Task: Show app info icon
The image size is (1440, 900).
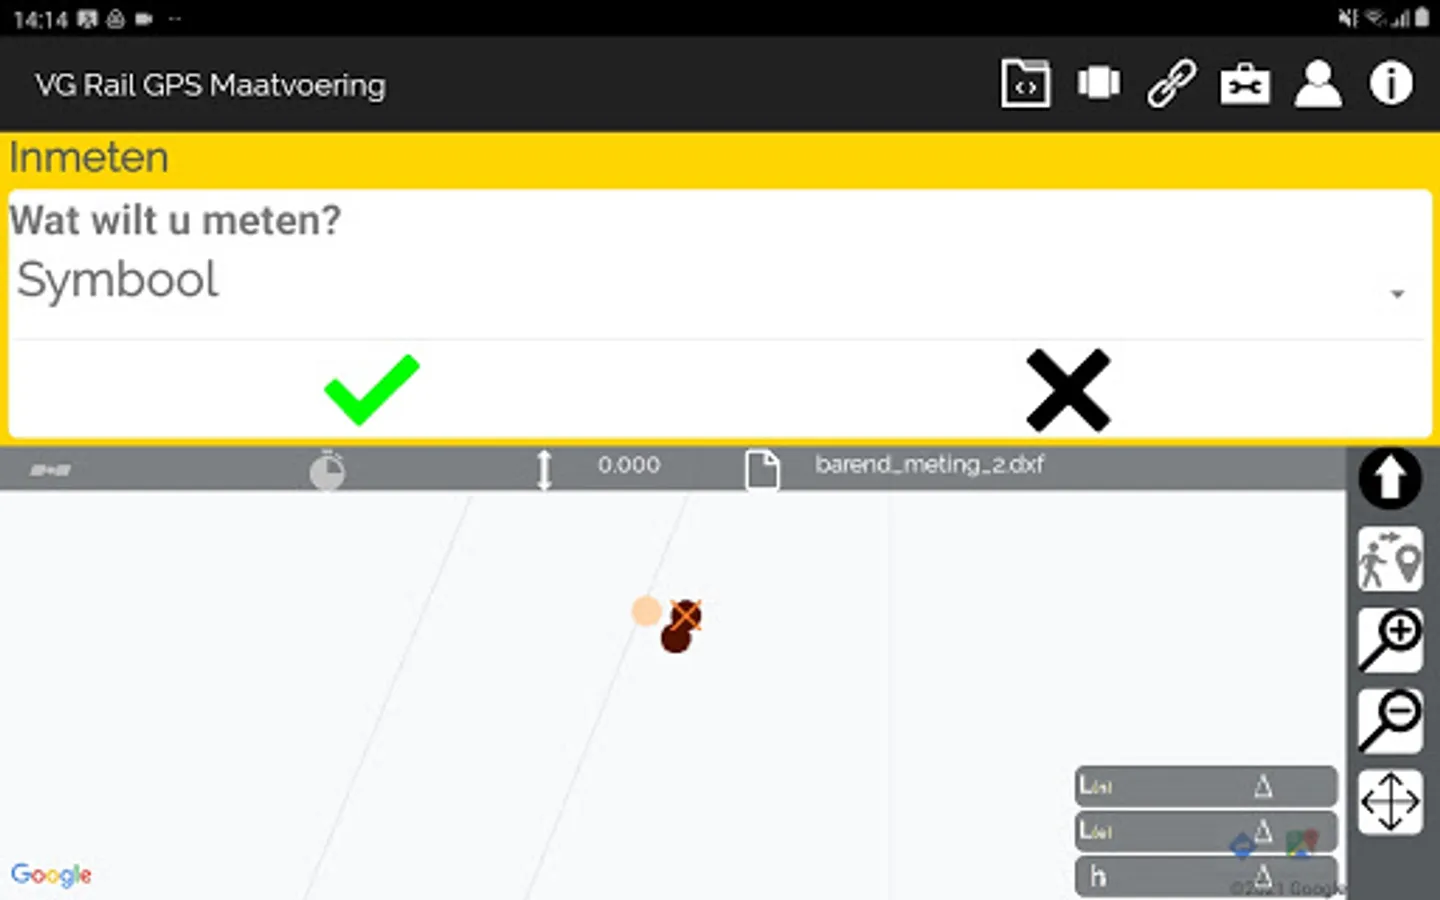Action: point(1391,83)
